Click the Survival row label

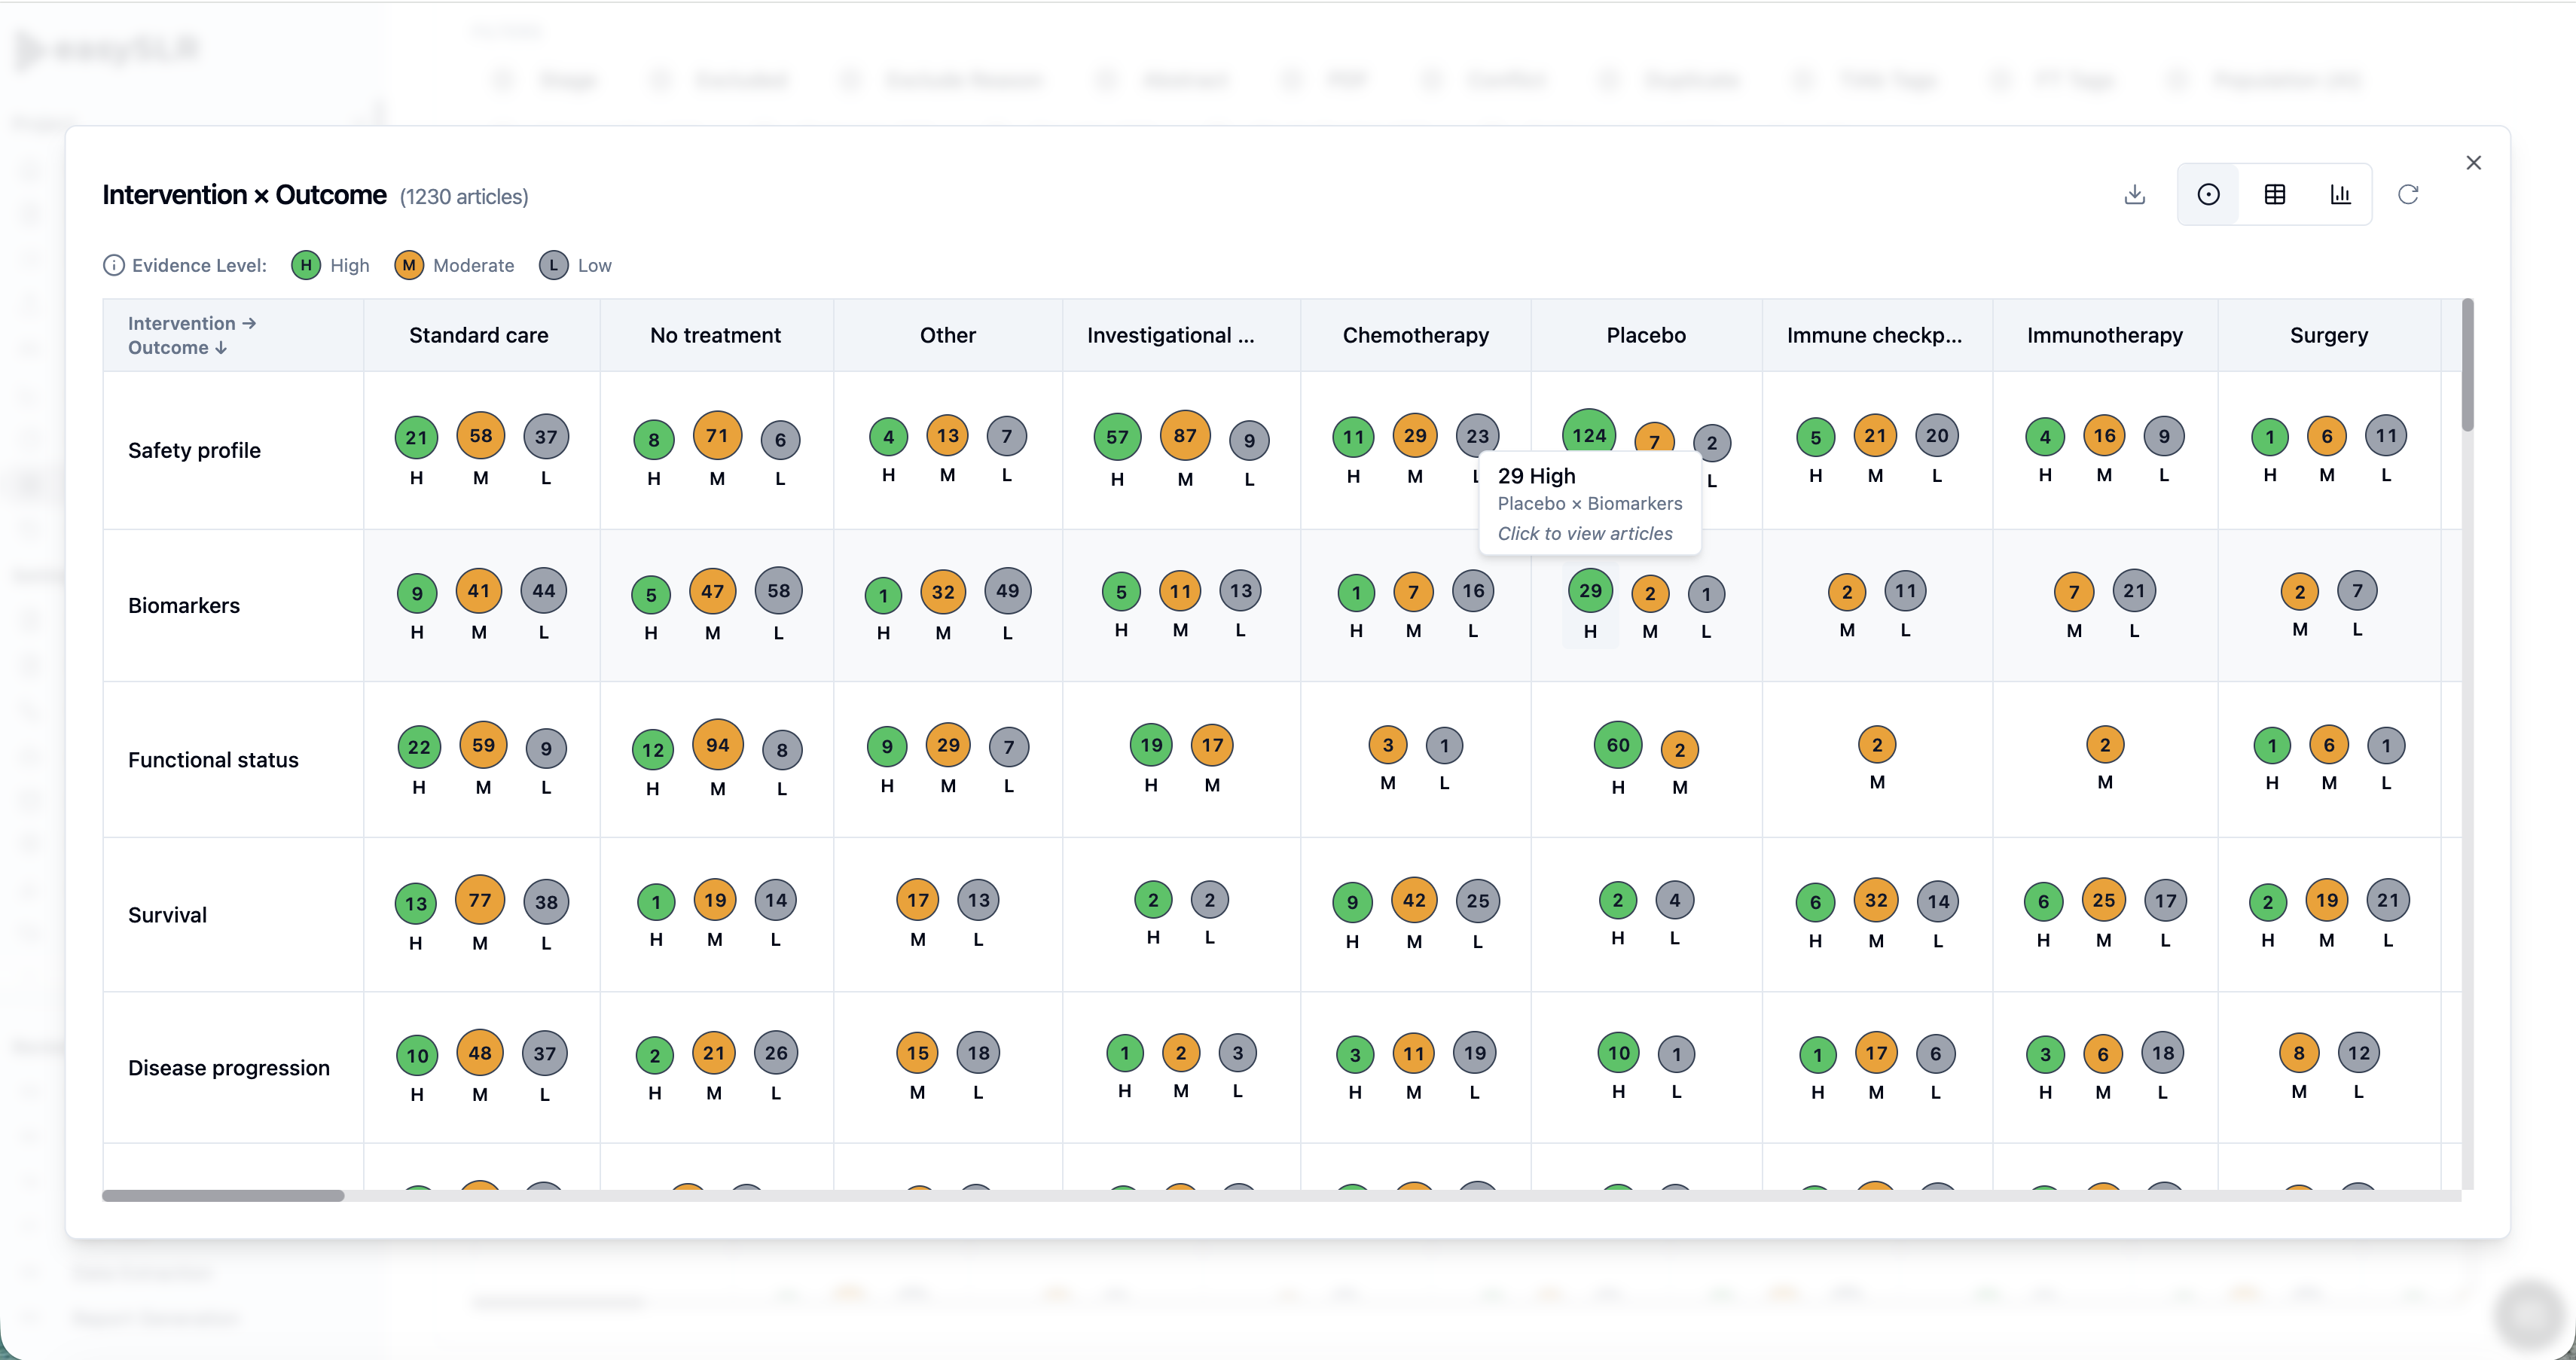pos(167,915)
